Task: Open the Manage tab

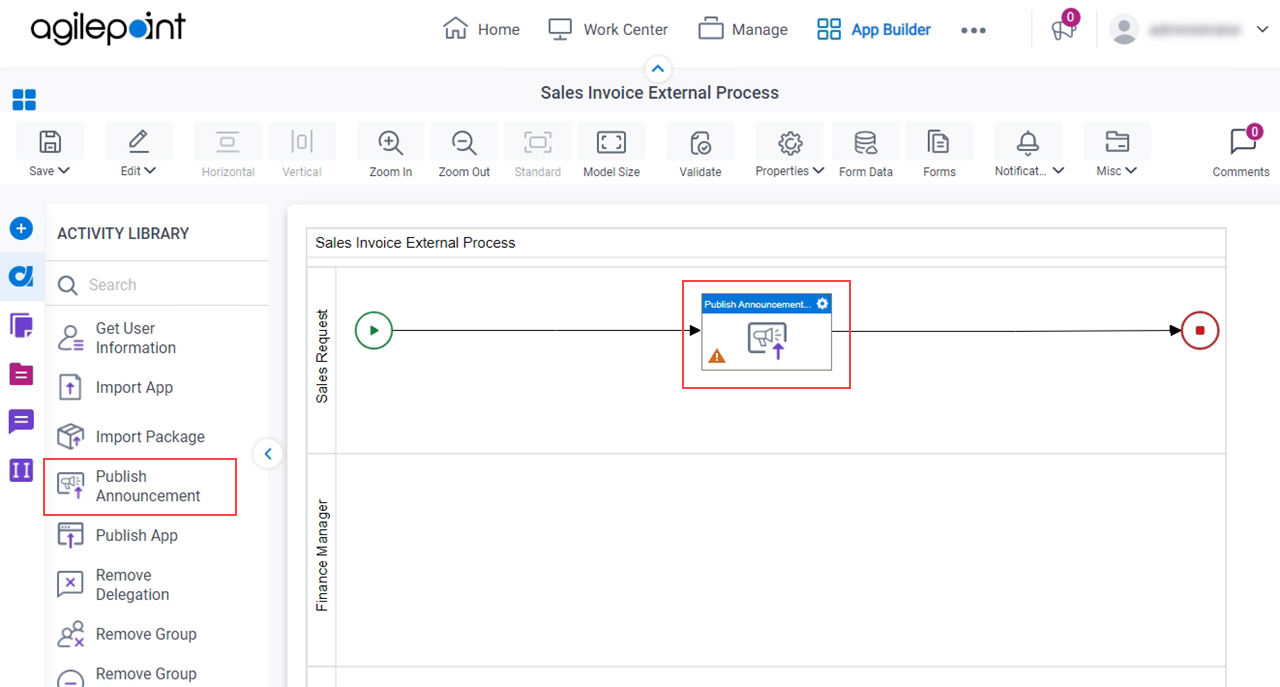Action: tap(743, 30)
